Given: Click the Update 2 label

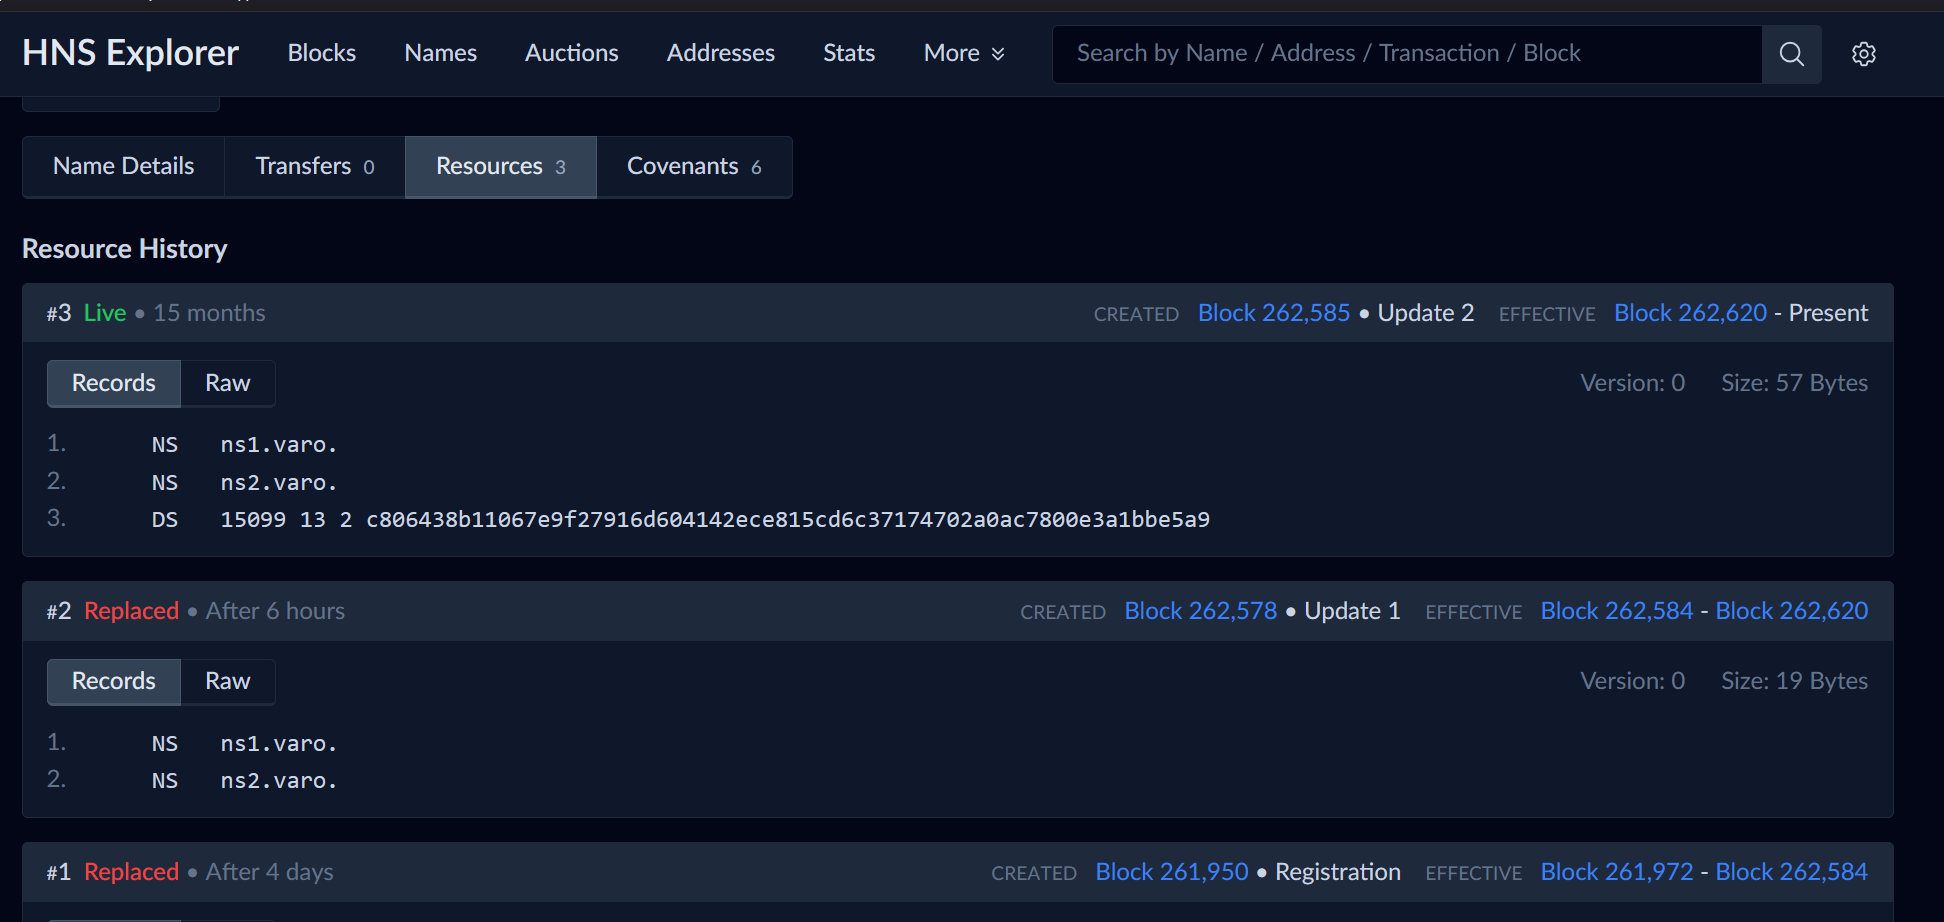Looking at the screenshot, I should pyautogui.click(x=1426, y=313).
